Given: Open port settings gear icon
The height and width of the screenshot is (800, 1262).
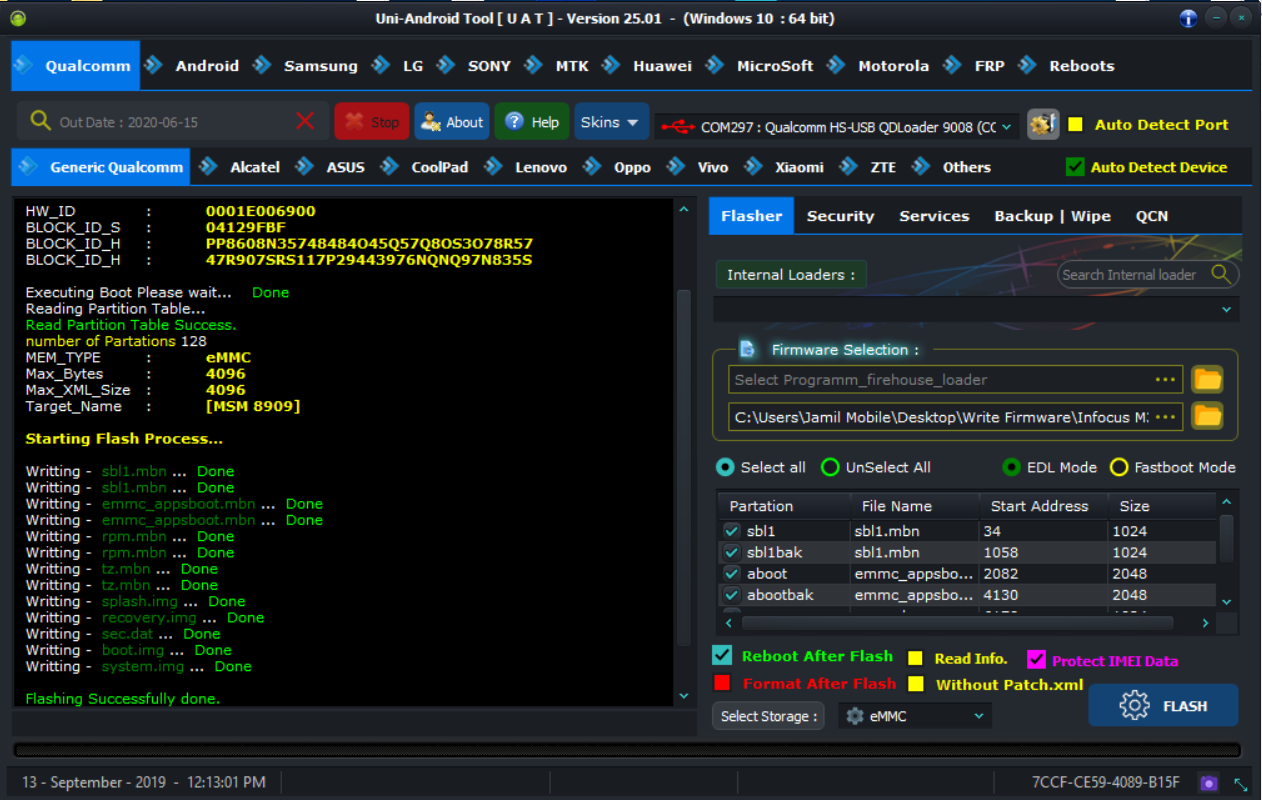Looking at the screenshot, I should pyautogui.click(x=1043, y=125).
